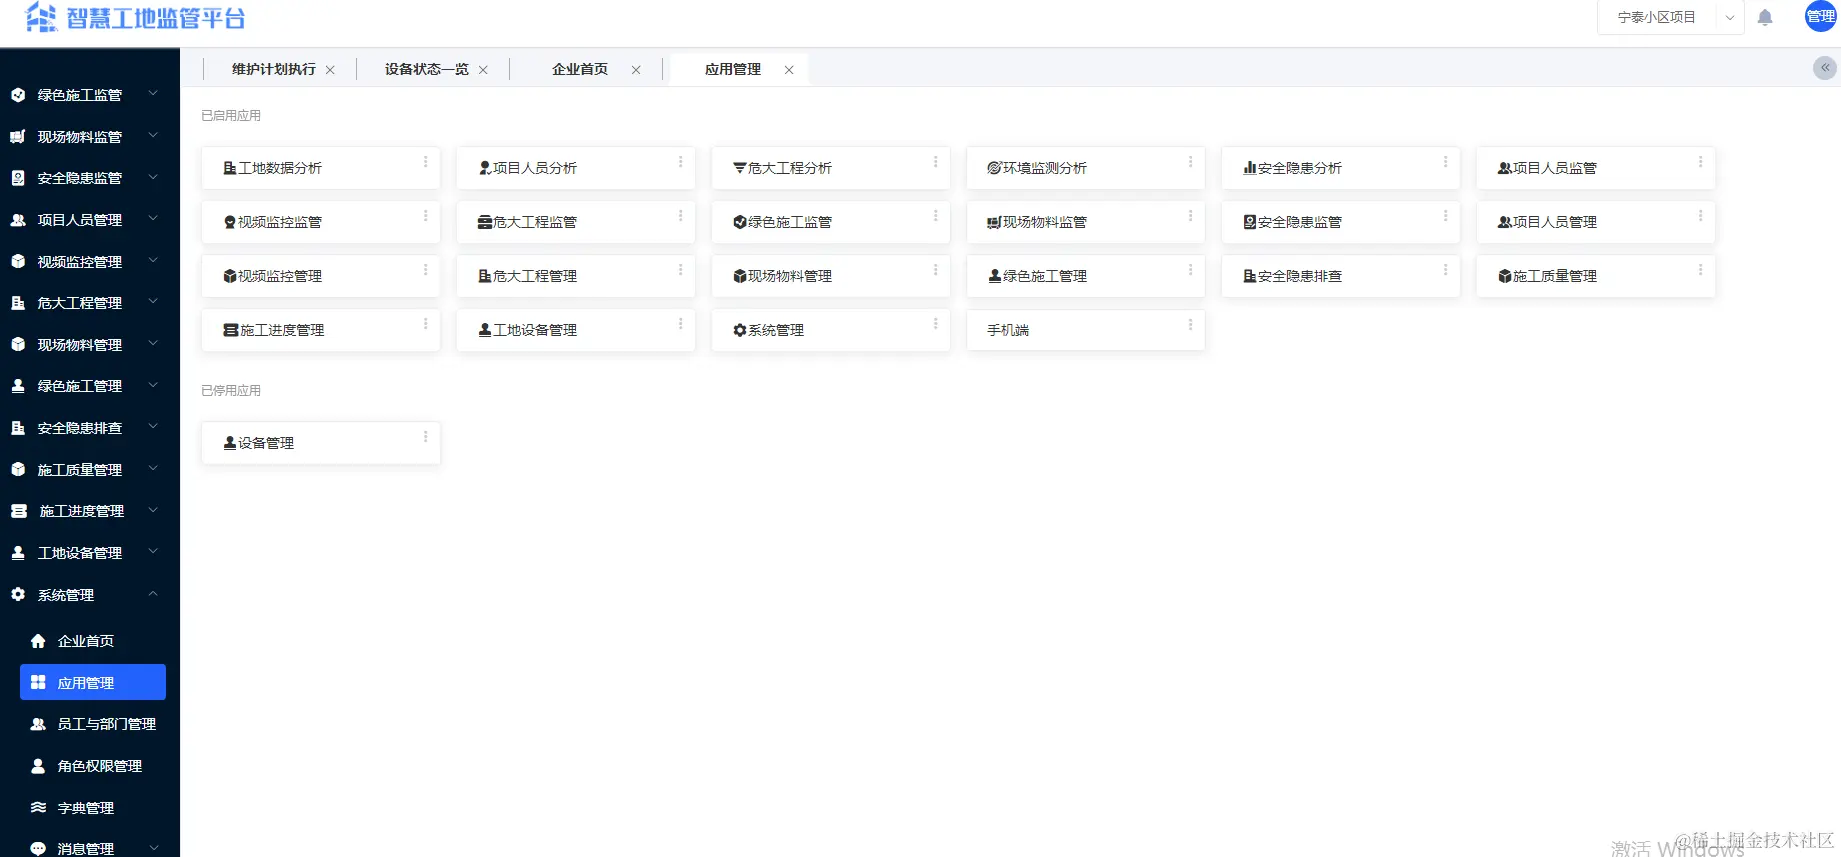
Task: Open the 施工质量管理 app card
Action: [1596, 276]
